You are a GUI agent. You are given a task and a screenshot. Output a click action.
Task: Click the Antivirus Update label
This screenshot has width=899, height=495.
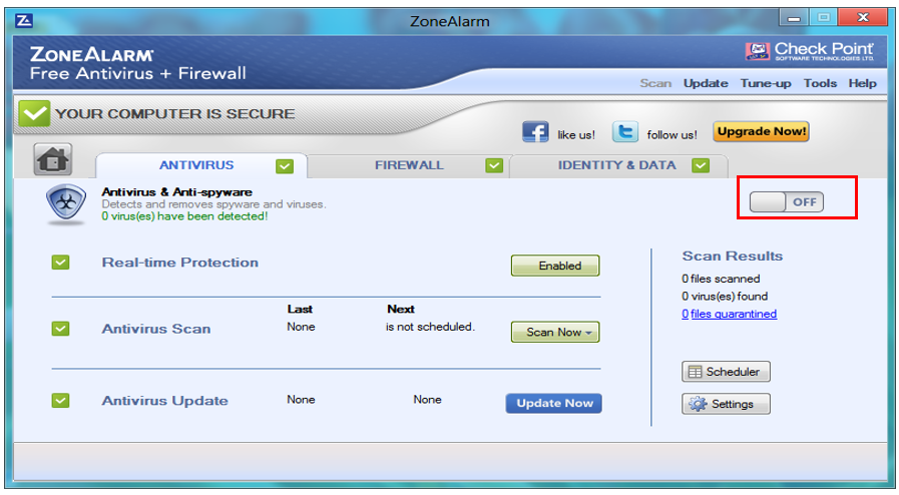point(165,400)
